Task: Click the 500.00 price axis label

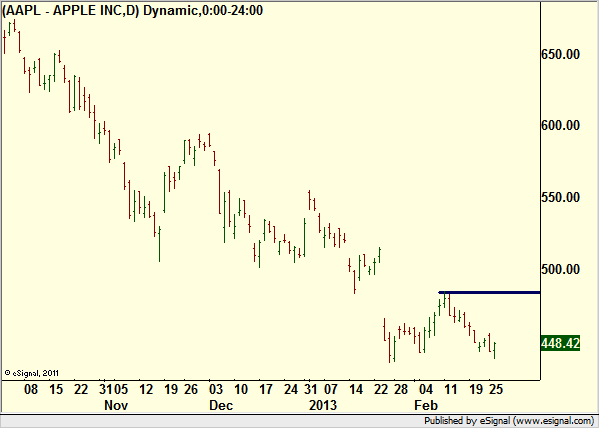Action: click(x=560, y=269)
